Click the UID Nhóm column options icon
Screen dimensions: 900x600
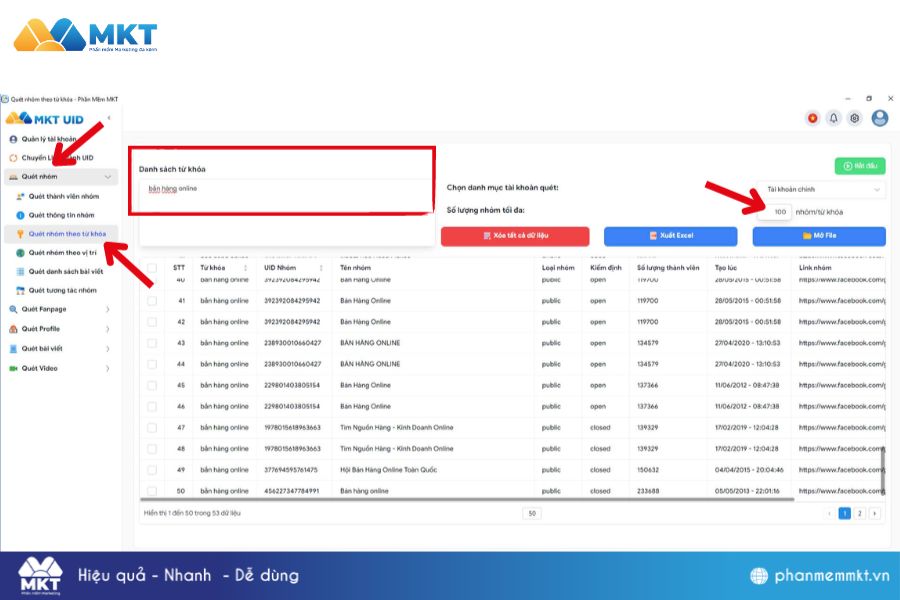click(321, 268)
